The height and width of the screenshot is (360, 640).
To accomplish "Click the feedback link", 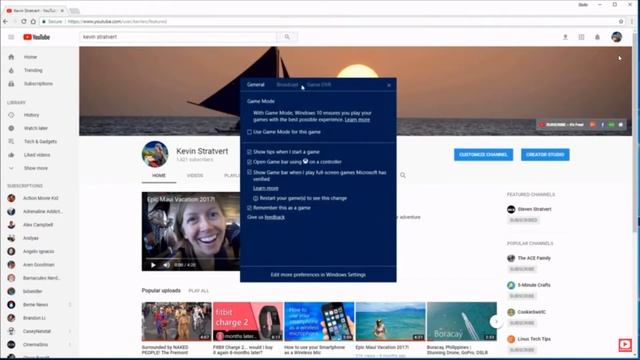I will (x=275, y=217).
